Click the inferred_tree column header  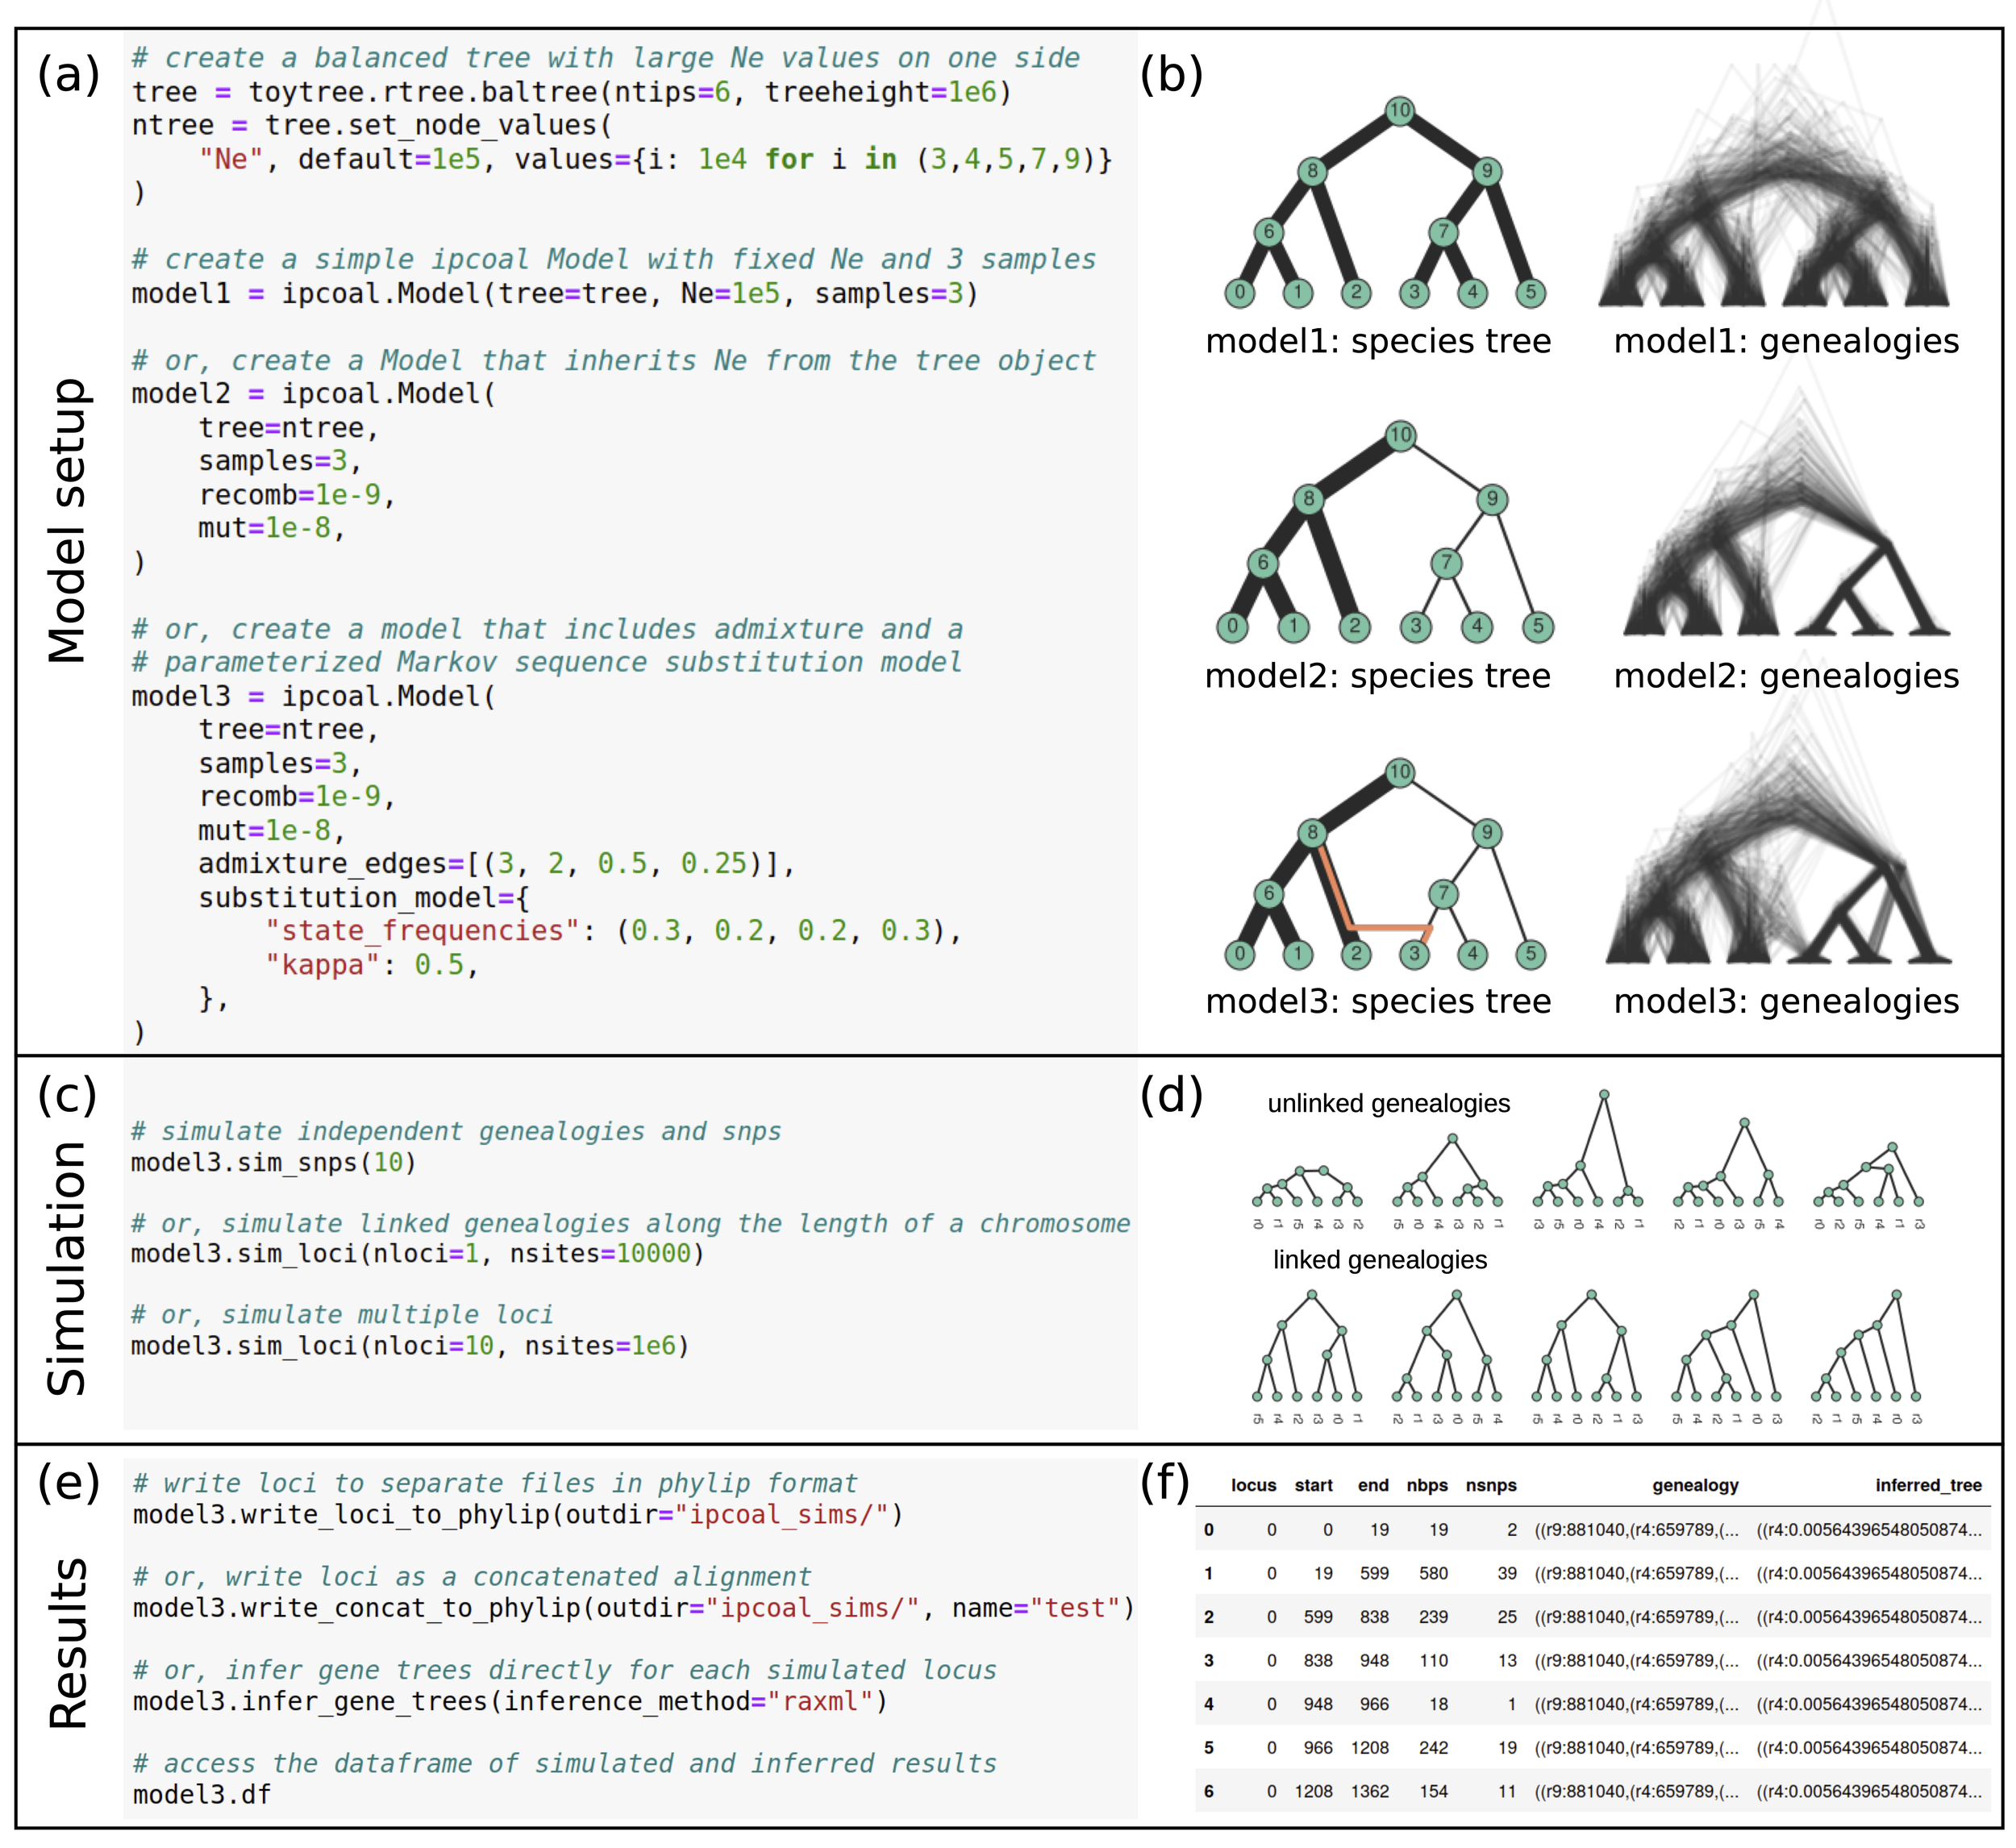click(x=1927, y=1485)
